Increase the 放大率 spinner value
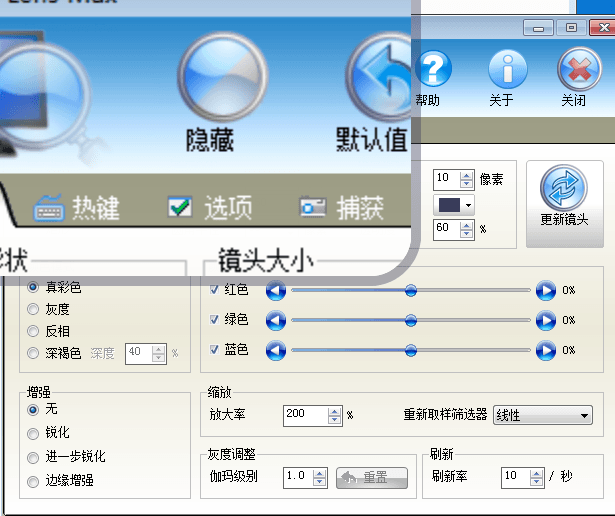 (x=335, y=412)
